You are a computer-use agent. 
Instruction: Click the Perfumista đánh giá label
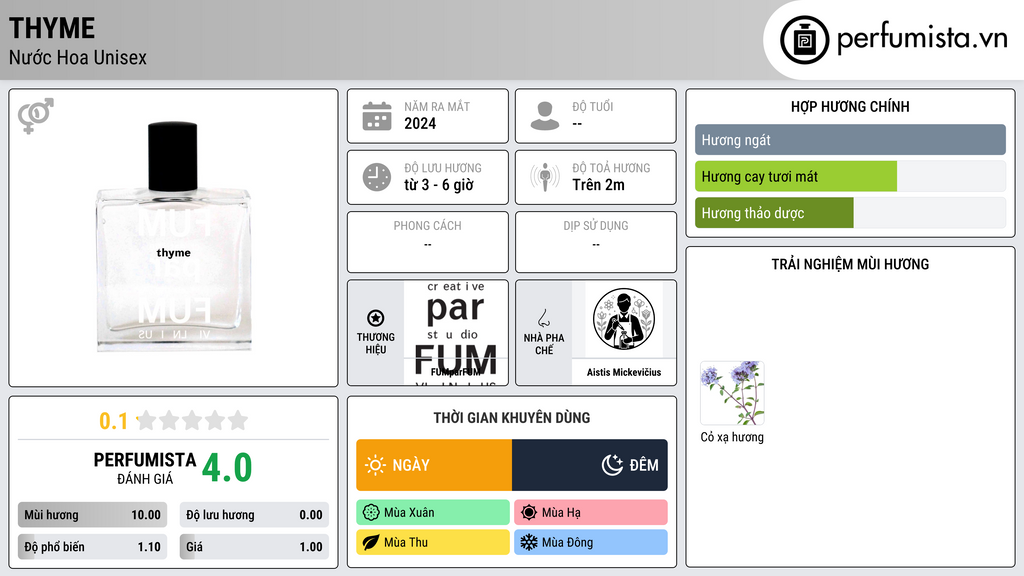(x=145, y=468)
